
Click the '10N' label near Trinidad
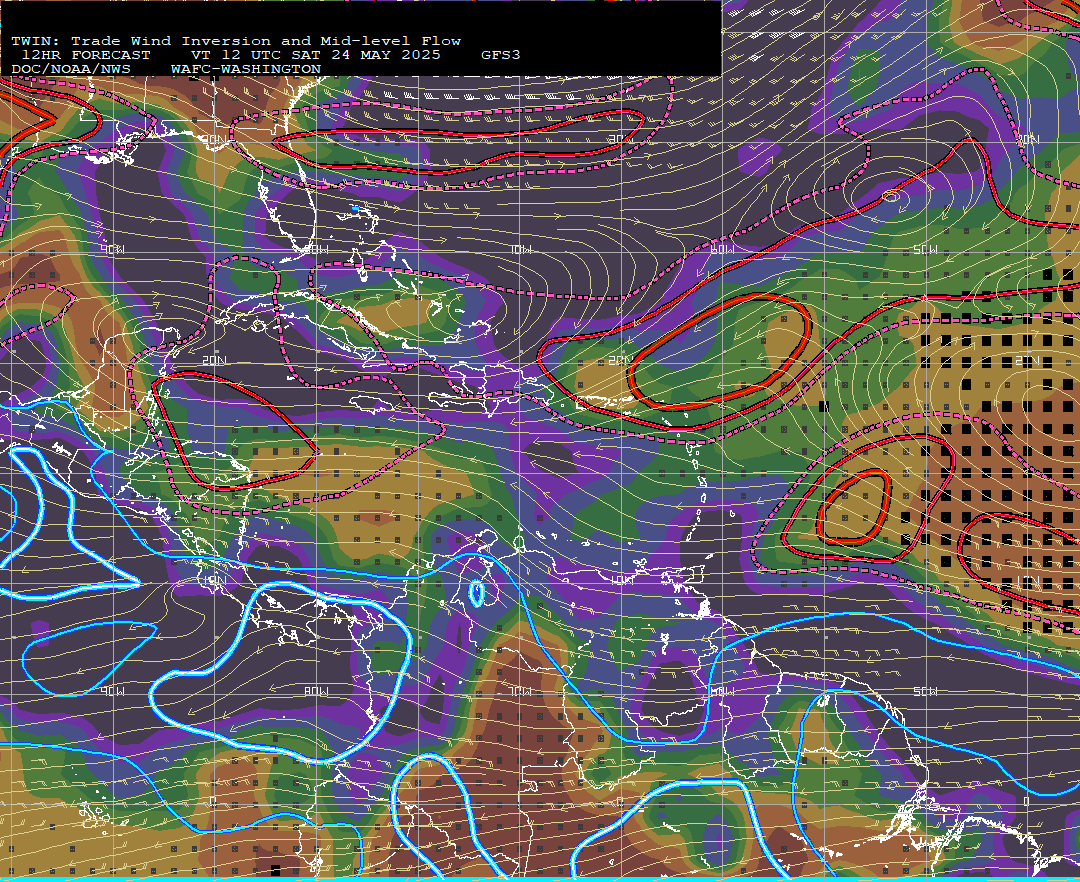[x=623, y=580]
